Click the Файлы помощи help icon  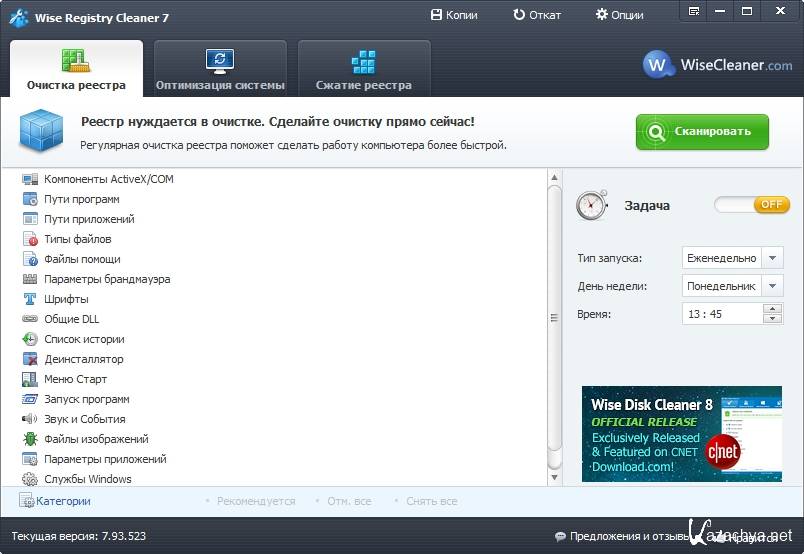coord(30,259)
